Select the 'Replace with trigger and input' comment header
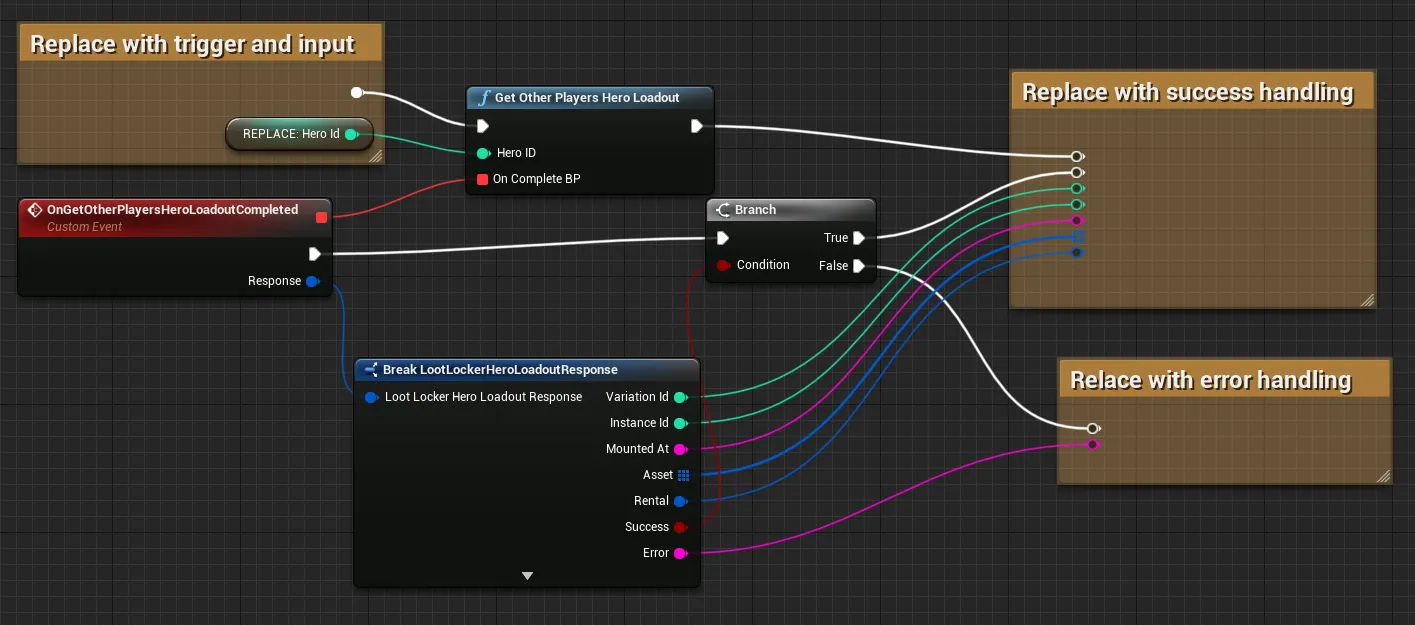This screenshot has width=1415, height=625. pos(200,44)
